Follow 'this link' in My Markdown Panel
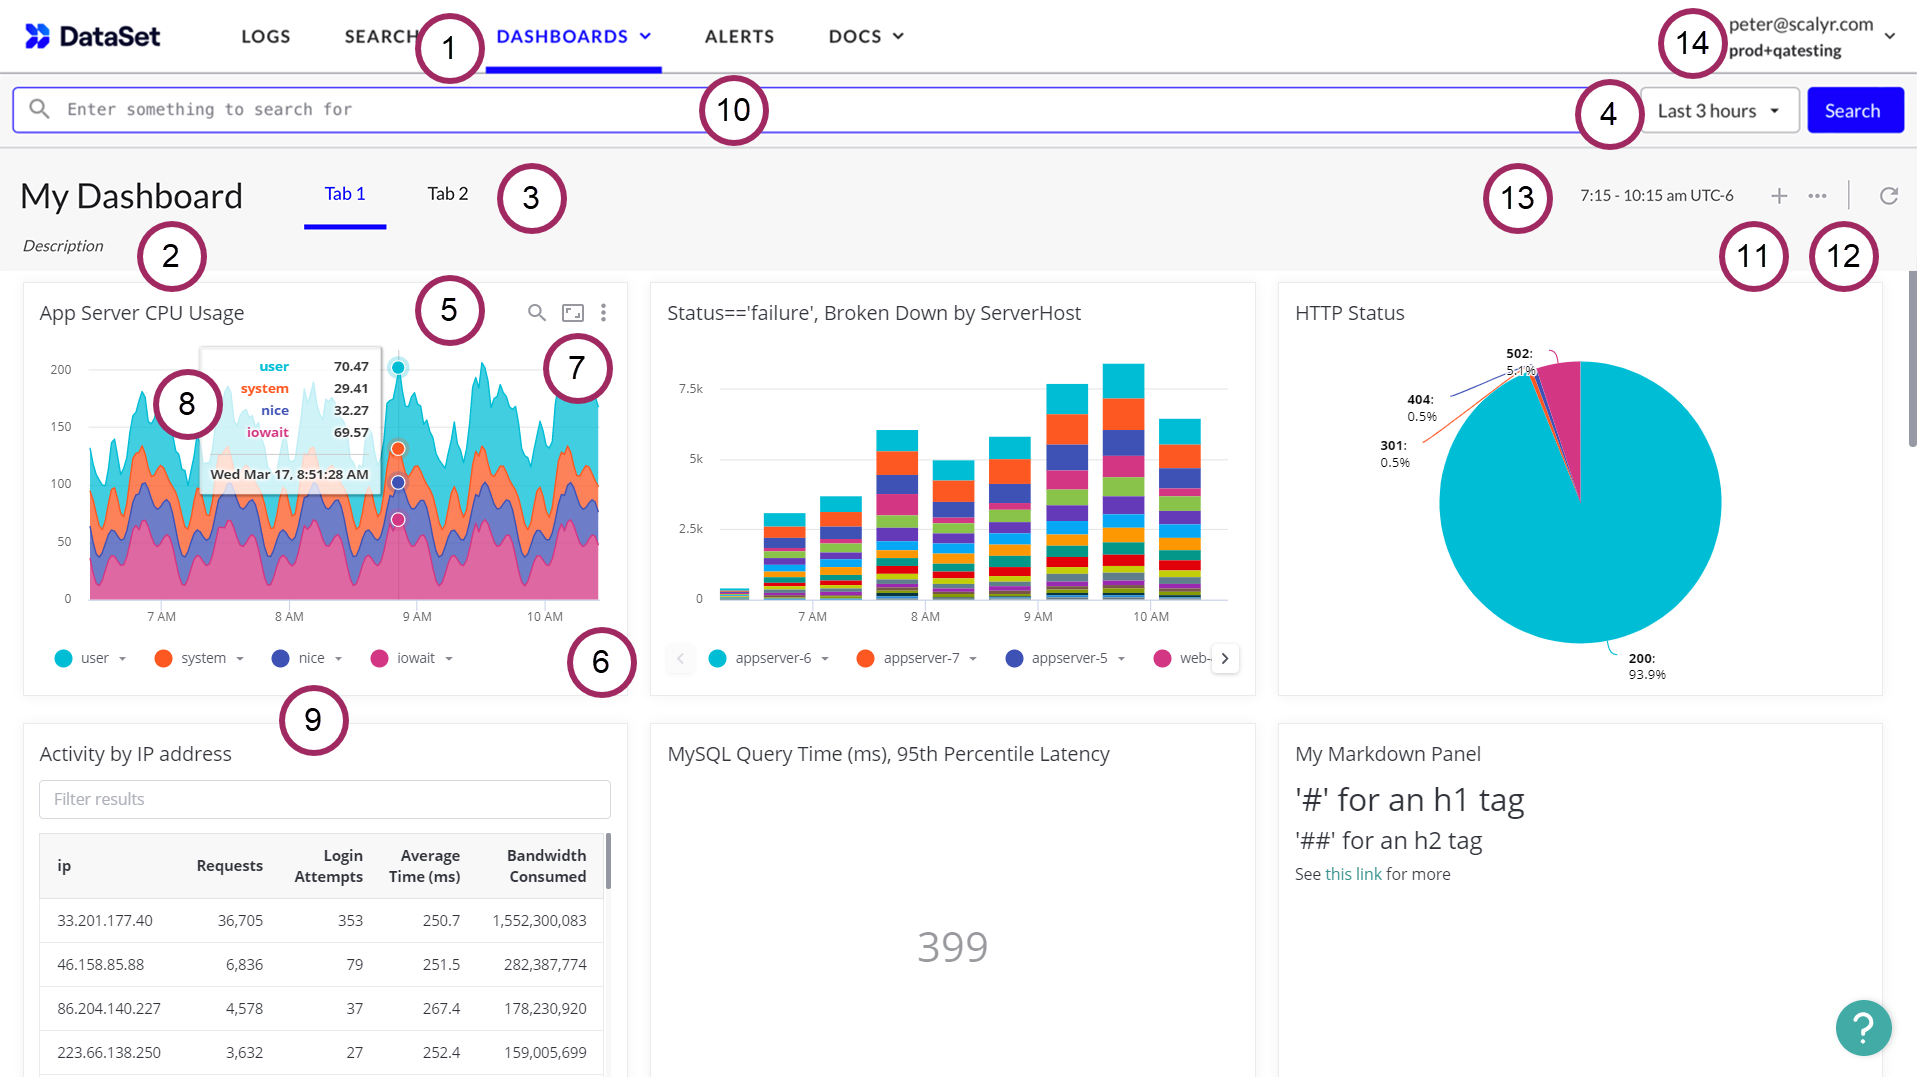 [x=1352, y=873]
